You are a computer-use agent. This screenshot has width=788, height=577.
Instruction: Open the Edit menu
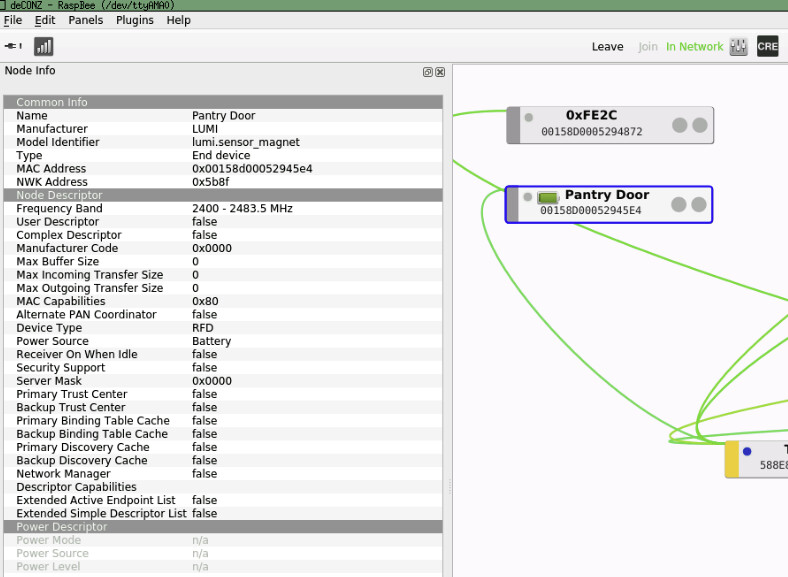coord(45,20)
